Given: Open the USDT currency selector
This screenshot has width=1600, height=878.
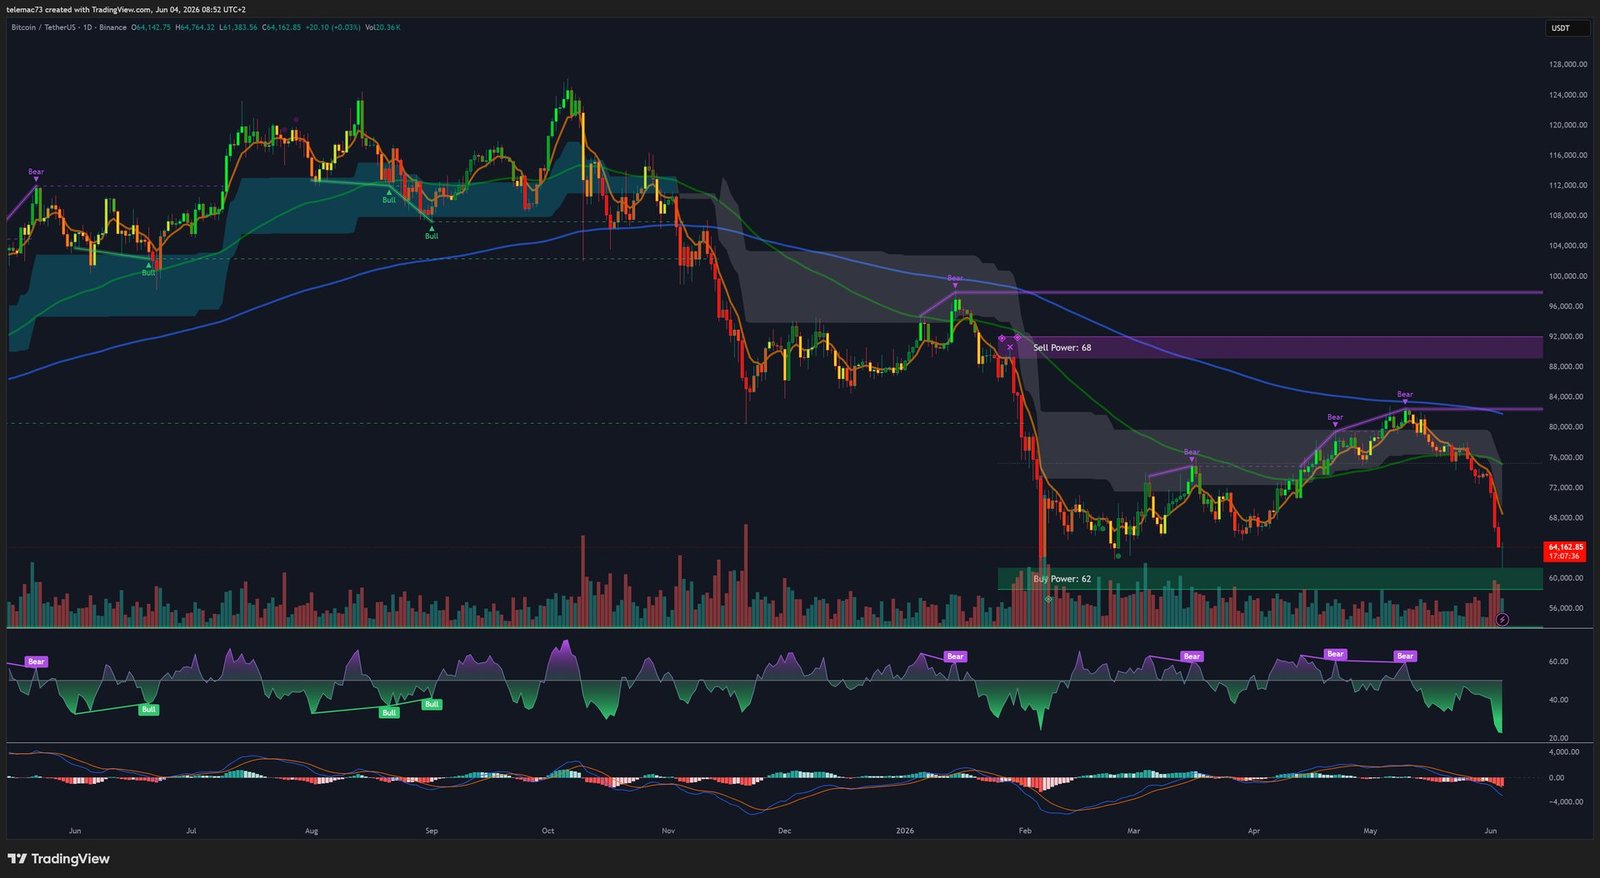Looking at the screenshot, I should point(1567,28).
